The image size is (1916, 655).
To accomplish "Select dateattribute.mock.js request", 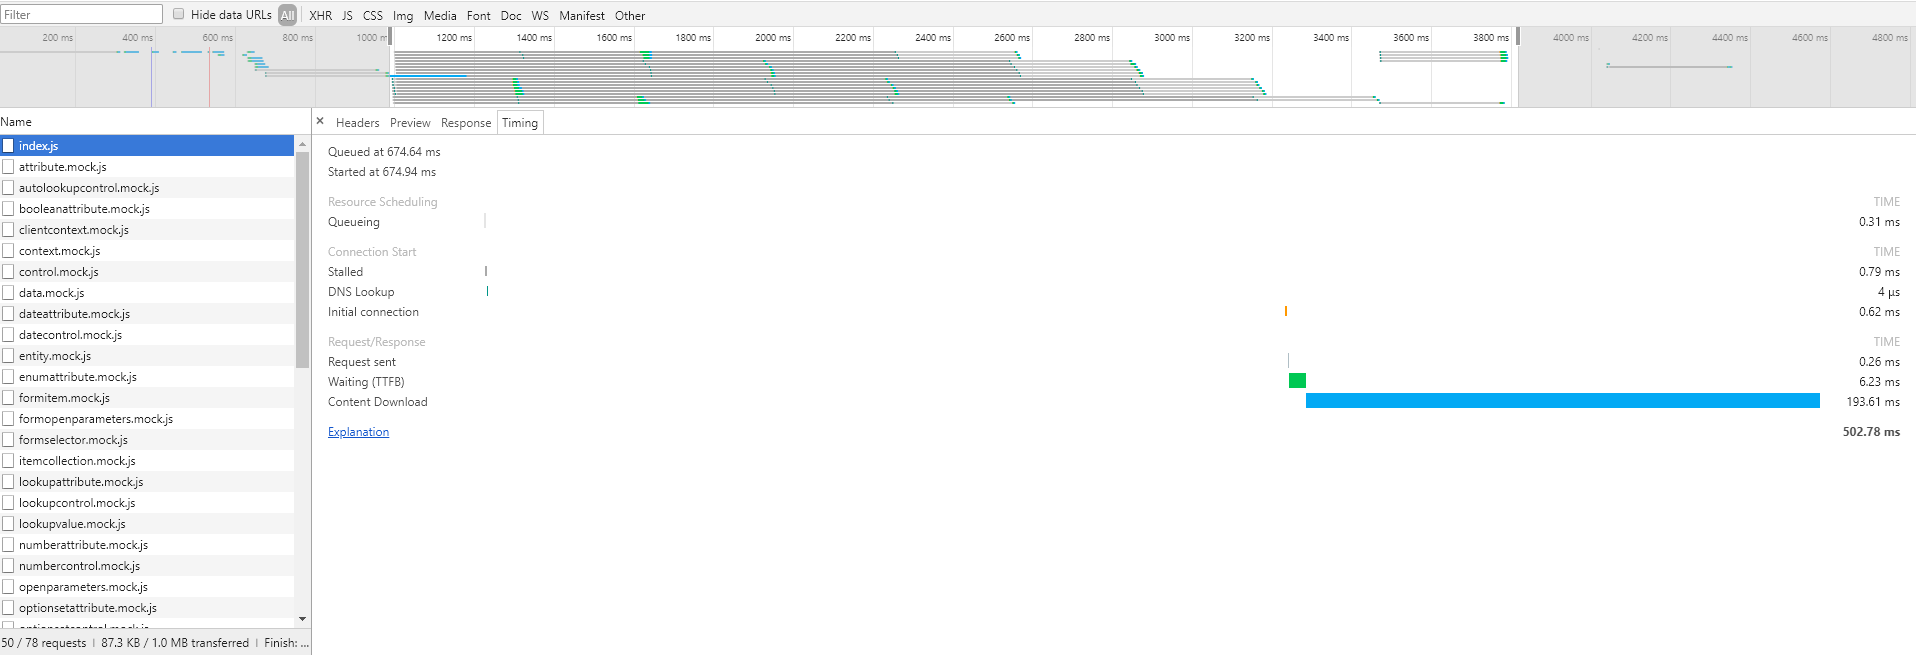I will pyautogui.click(x=147, y=314).
